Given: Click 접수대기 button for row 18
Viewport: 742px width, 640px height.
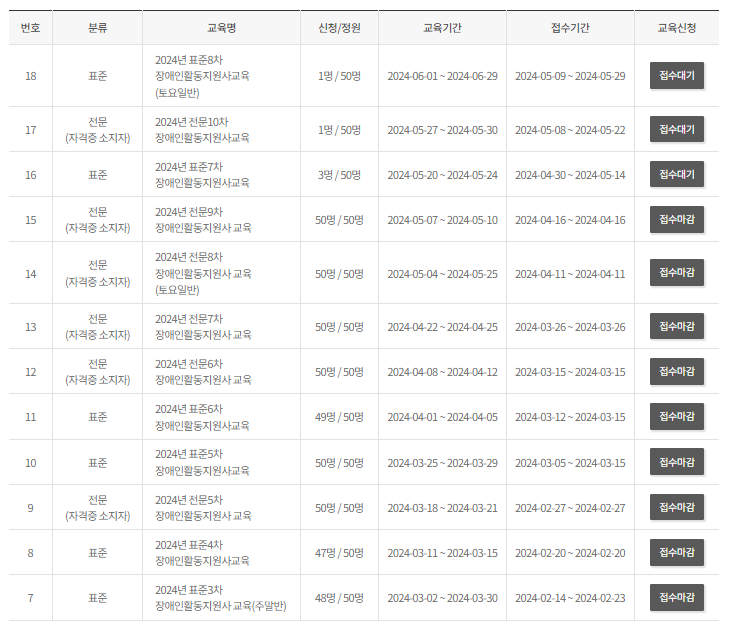Looking at the screenshot, I should pyautogui.click(x=677, y=75).
